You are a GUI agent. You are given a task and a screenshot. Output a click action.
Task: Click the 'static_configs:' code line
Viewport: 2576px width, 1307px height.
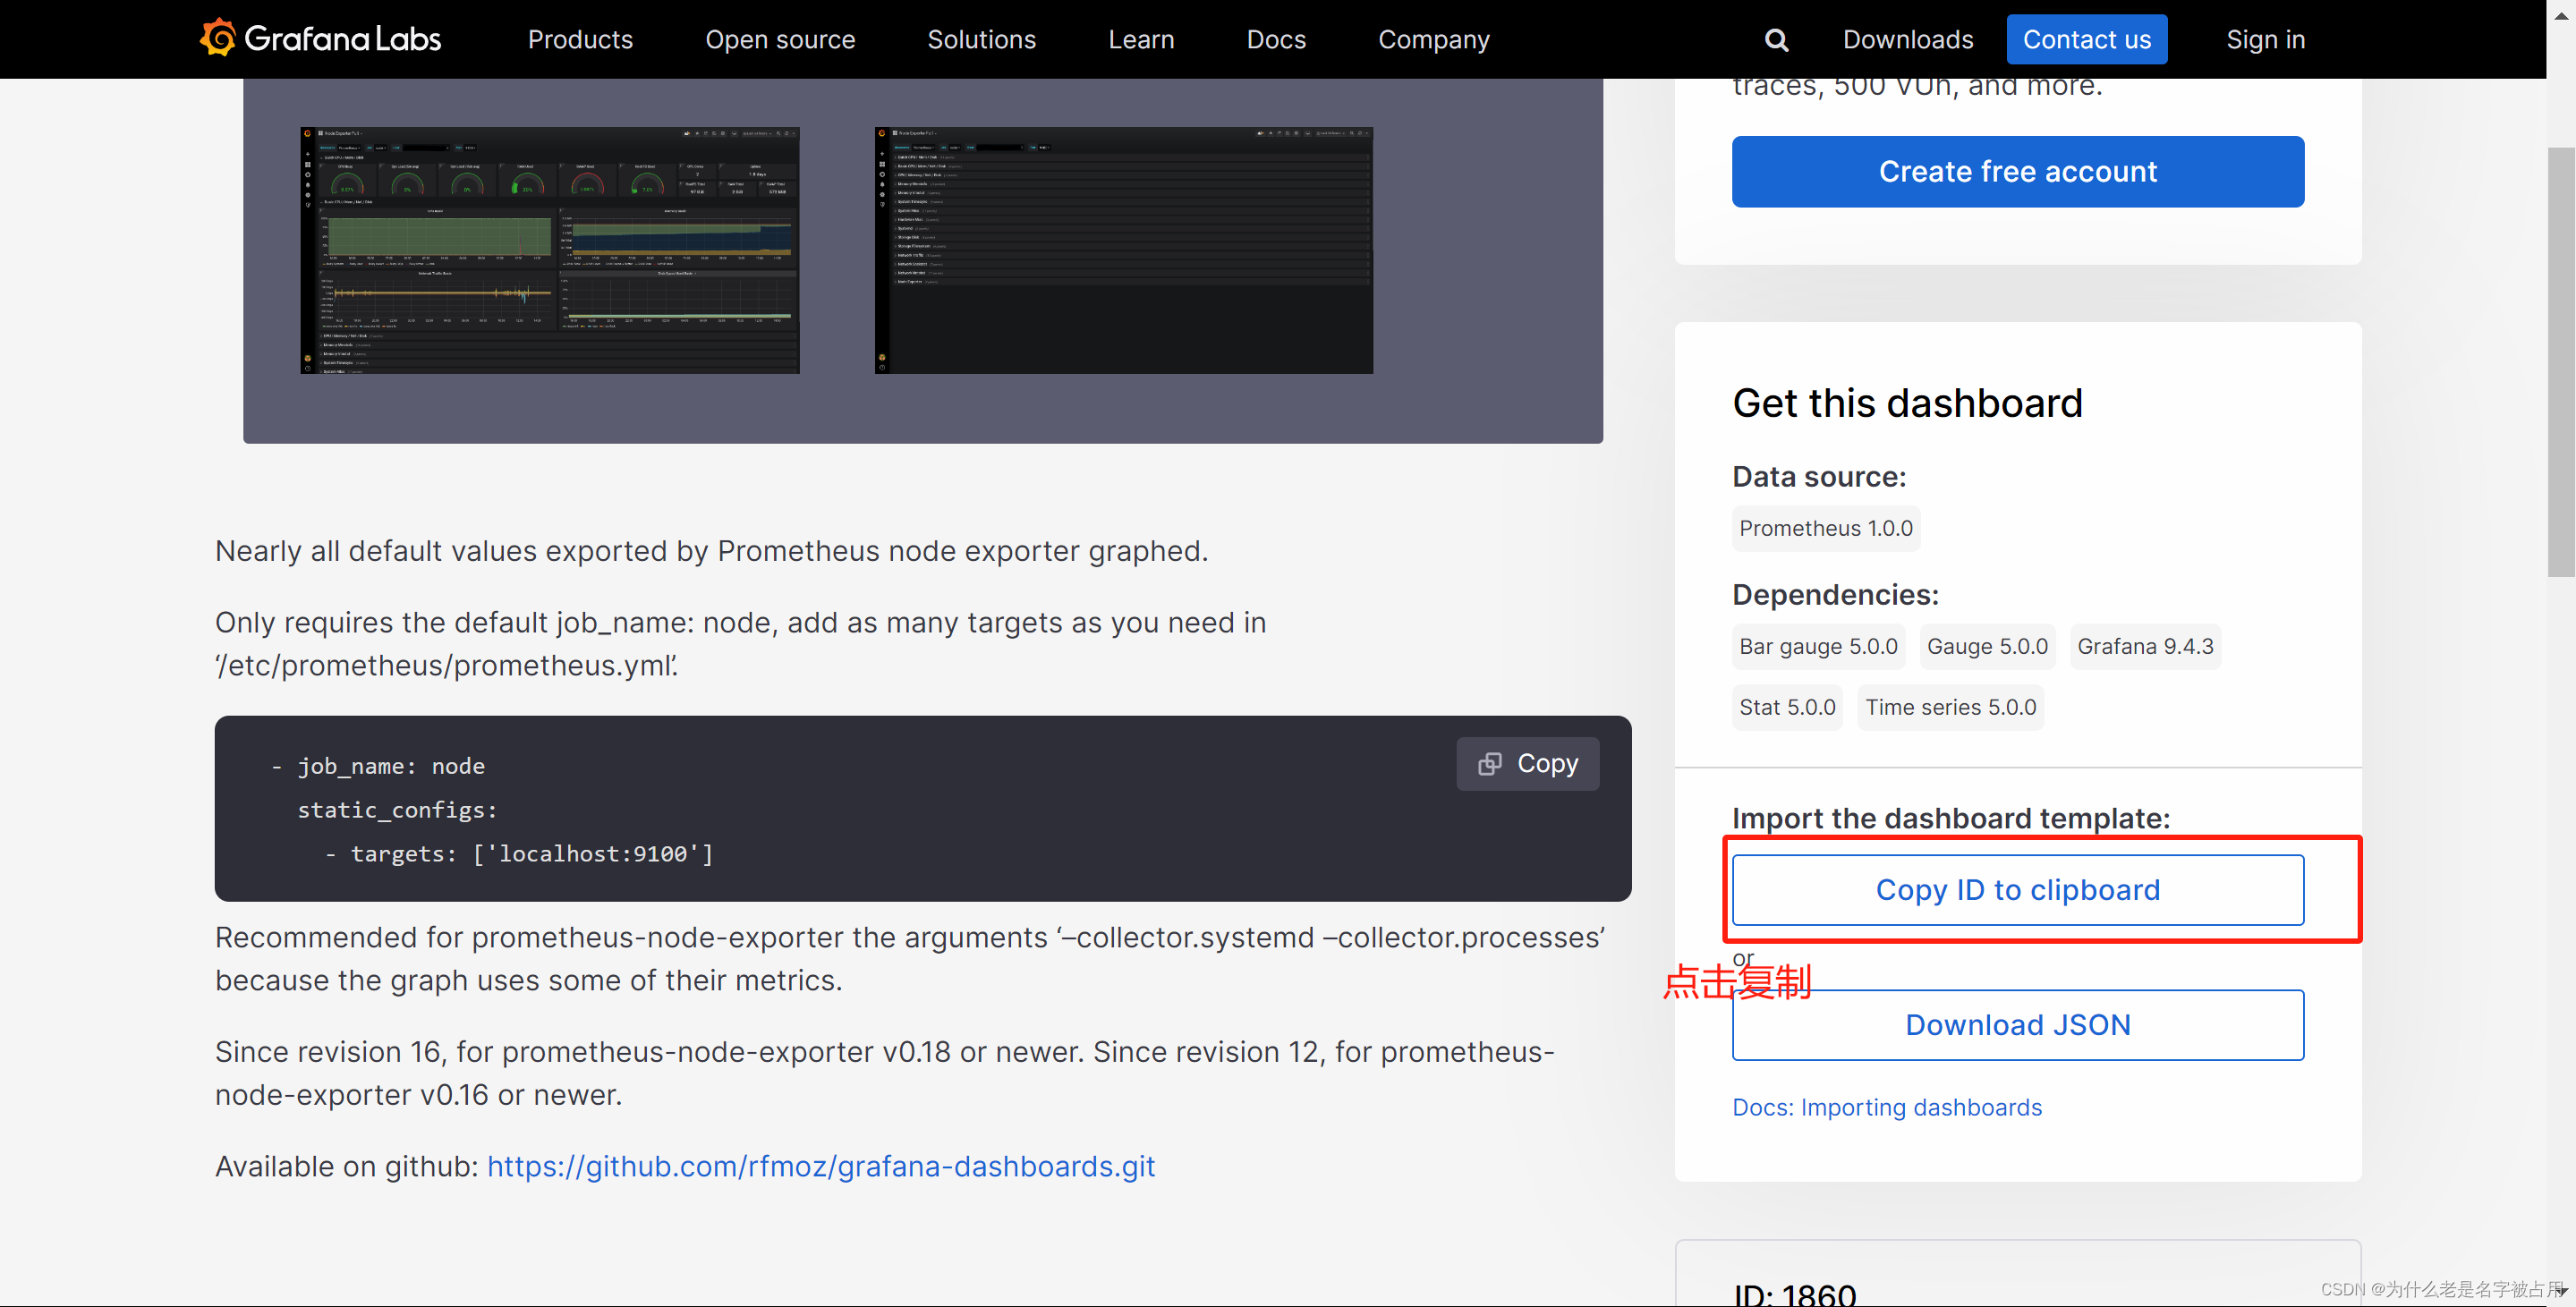(397, 810)
